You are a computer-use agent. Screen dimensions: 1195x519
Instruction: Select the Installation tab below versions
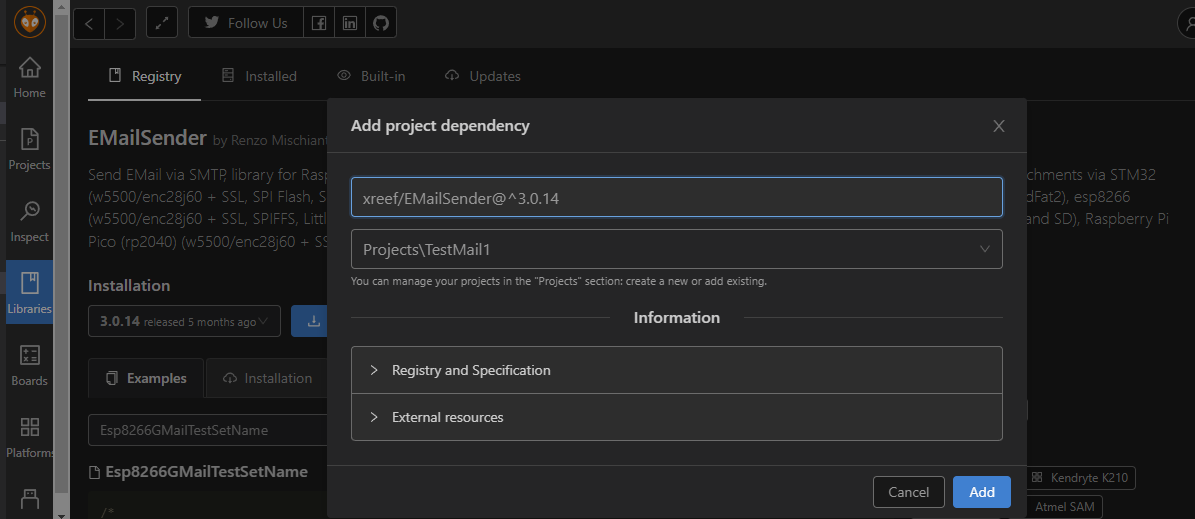267,378
